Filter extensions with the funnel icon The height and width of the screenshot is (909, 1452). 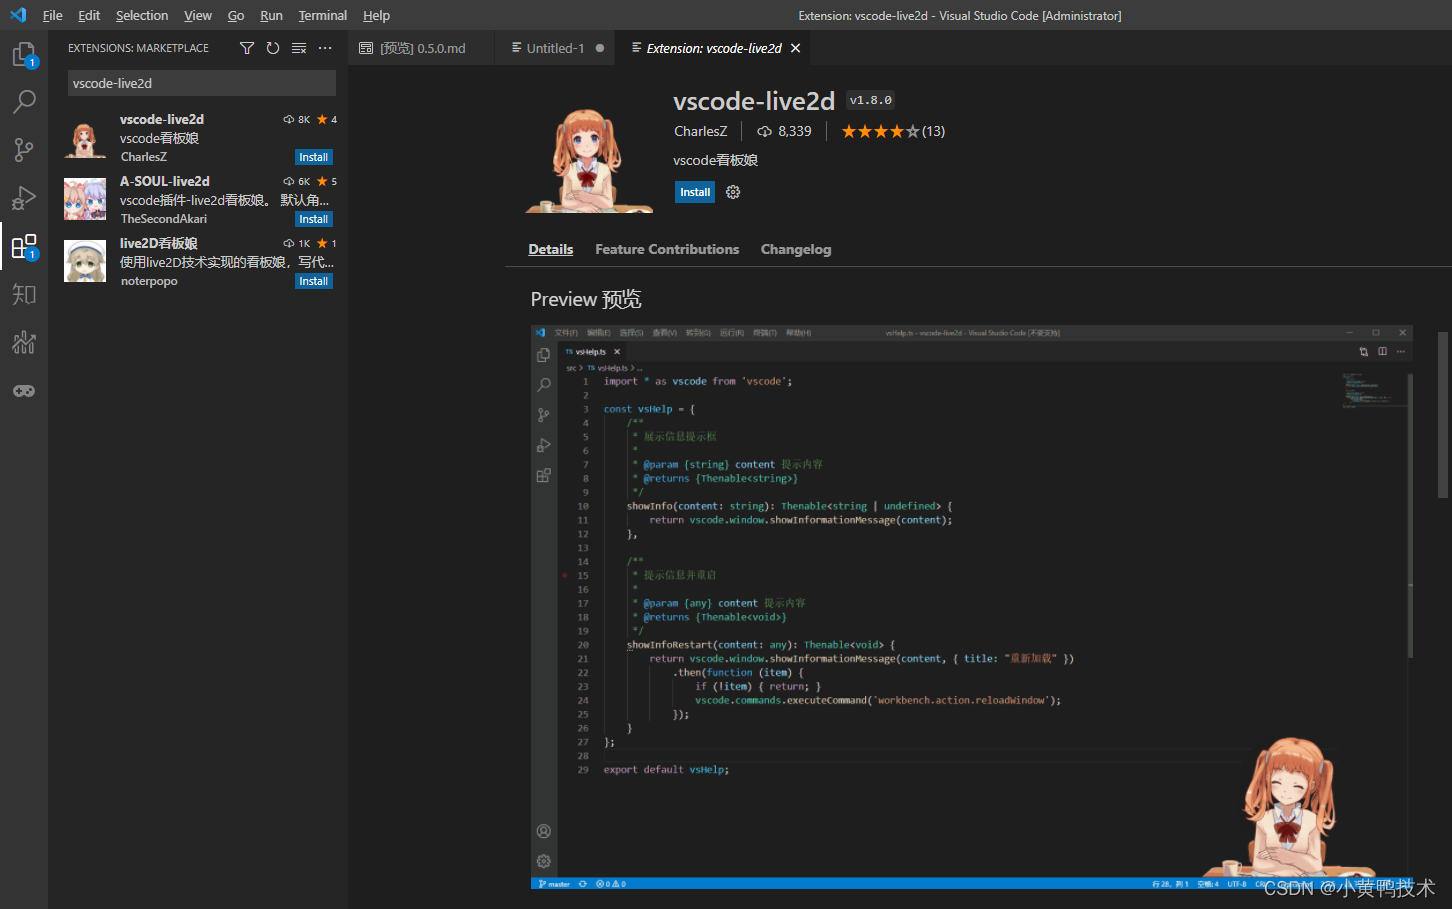pyautogui.click(x=246, y=47)
